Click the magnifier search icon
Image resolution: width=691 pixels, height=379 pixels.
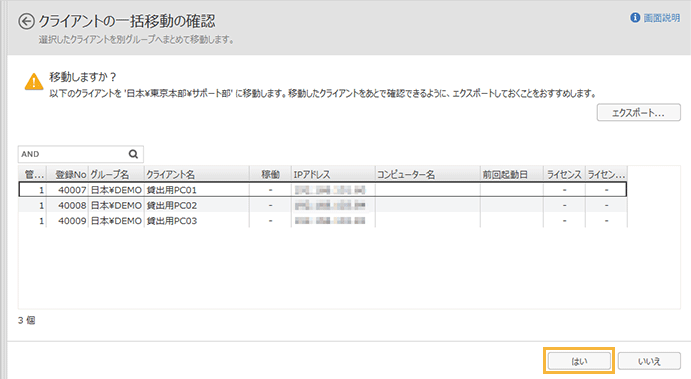134,154
